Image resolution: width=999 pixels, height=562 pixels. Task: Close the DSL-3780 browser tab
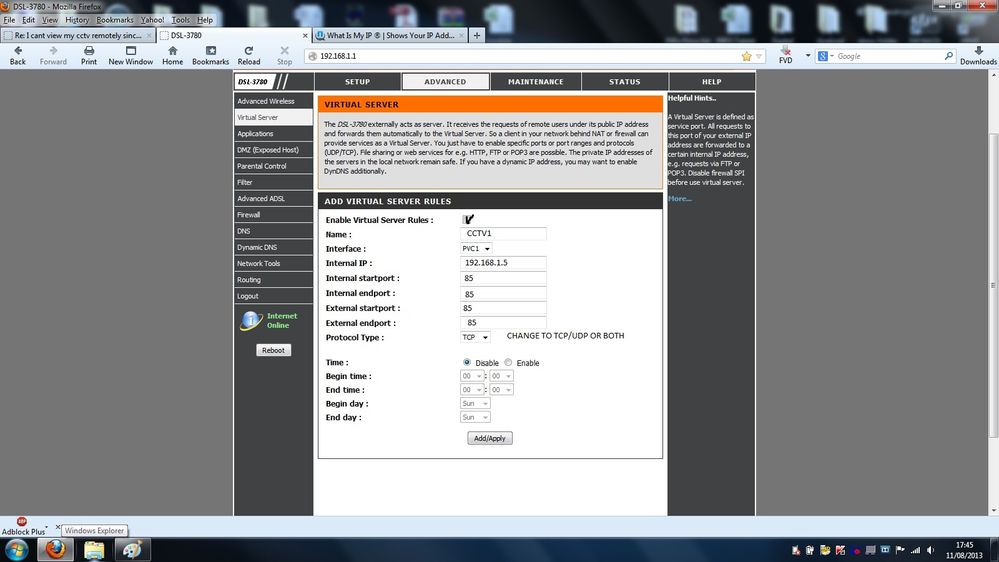click(x=305, y=36)
